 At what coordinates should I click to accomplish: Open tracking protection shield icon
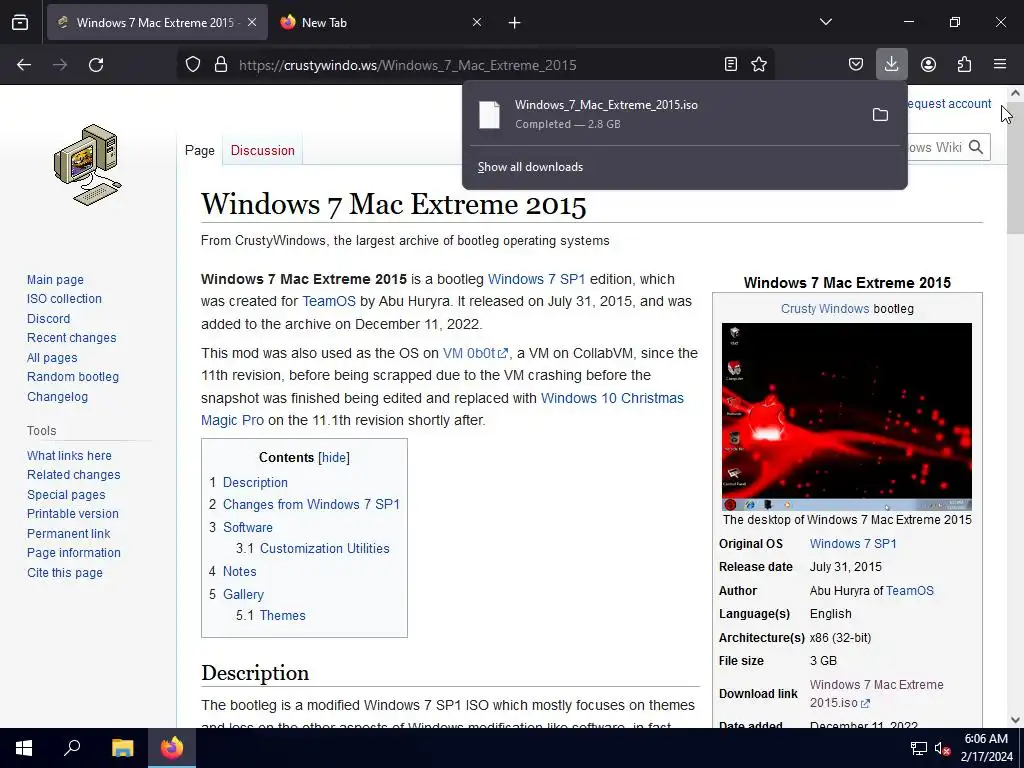pos(193,65)
